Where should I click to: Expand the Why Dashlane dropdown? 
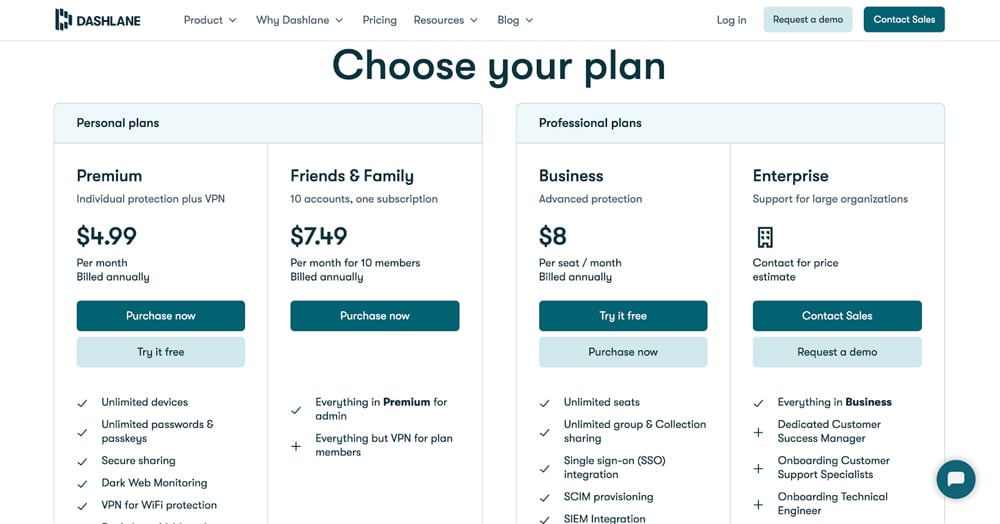point(299,20)
